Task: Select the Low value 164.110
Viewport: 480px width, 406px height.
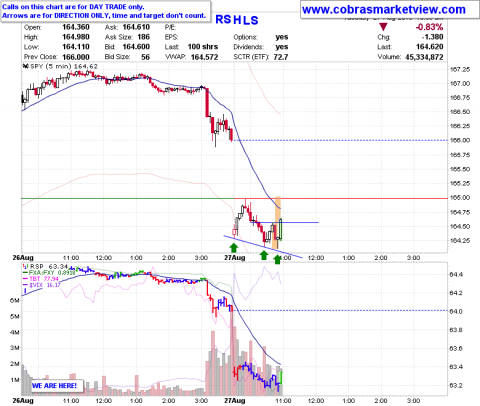Action: pos(76,47)
